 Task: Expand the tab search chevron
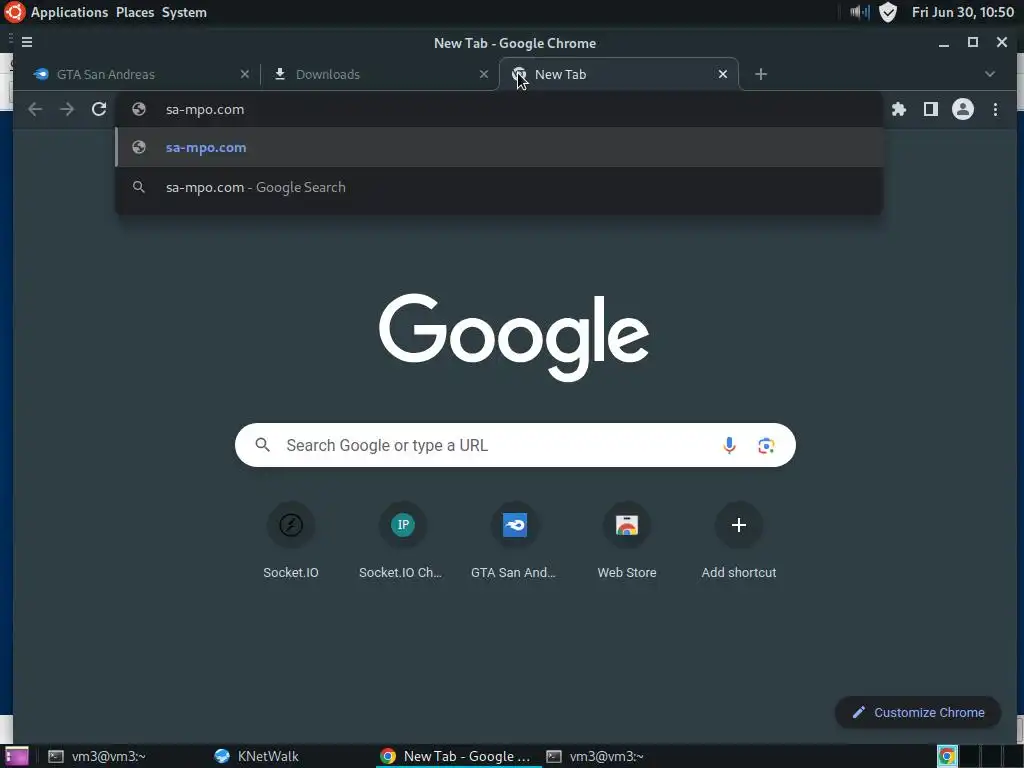990,74
